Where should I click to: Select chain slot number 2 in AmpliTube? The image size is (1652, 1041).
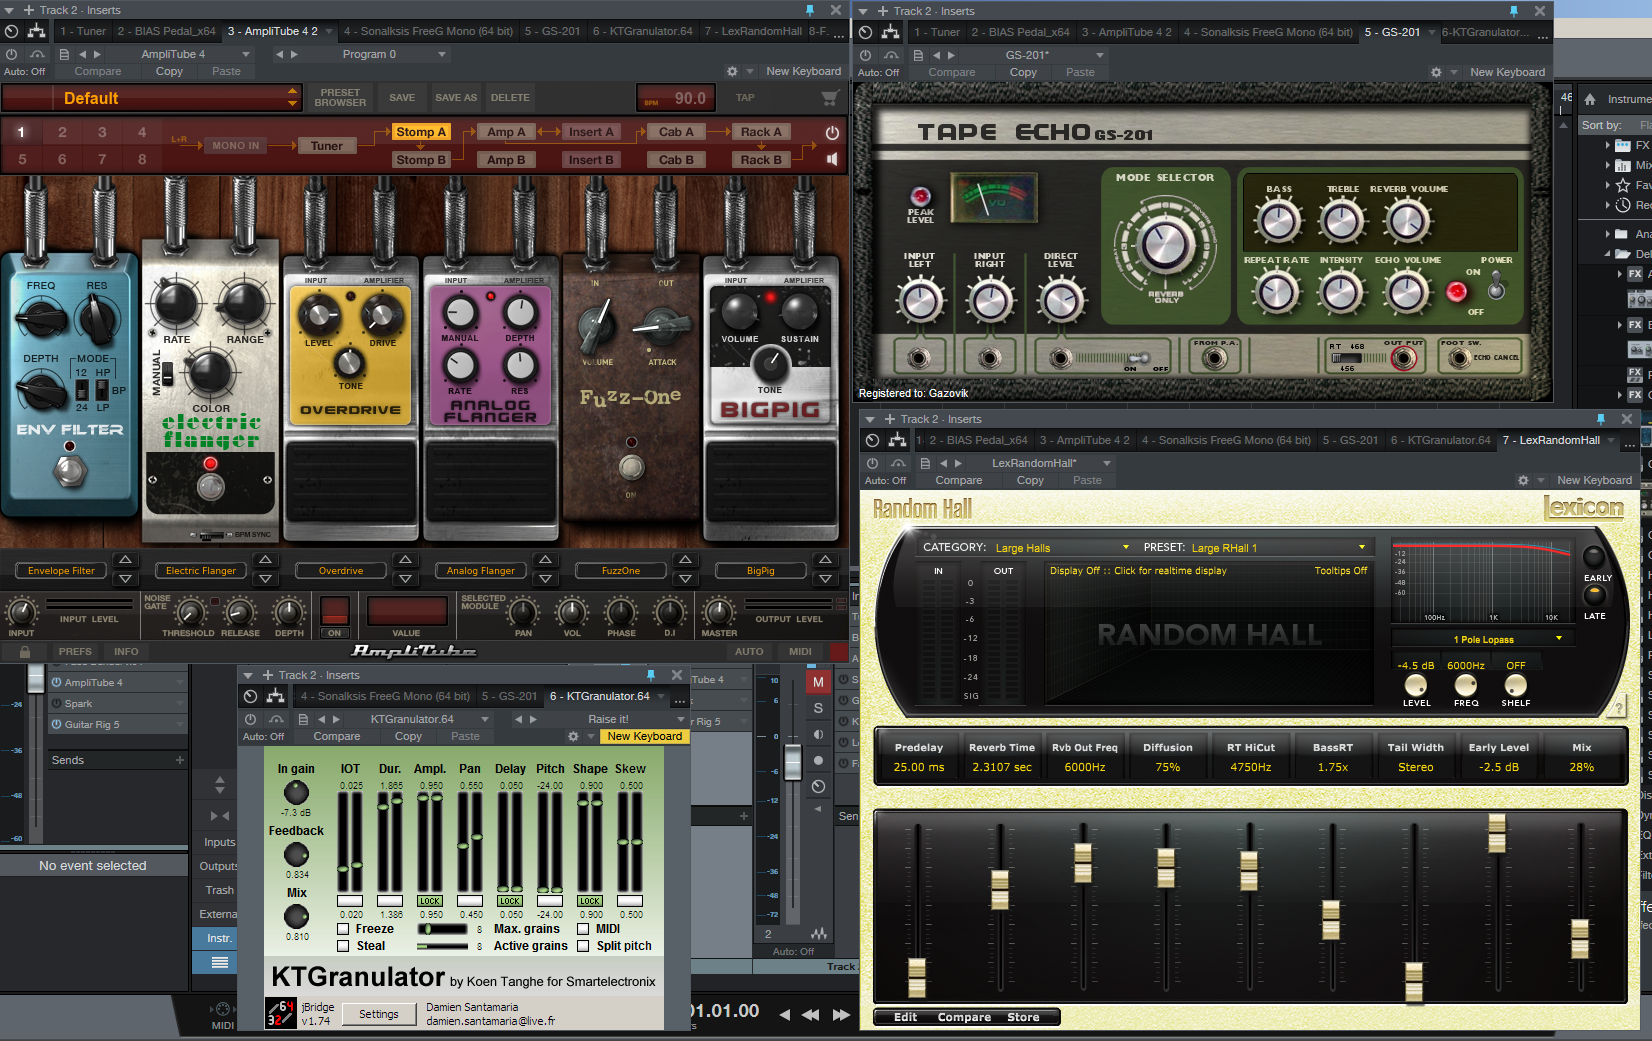tap(62, 132)
